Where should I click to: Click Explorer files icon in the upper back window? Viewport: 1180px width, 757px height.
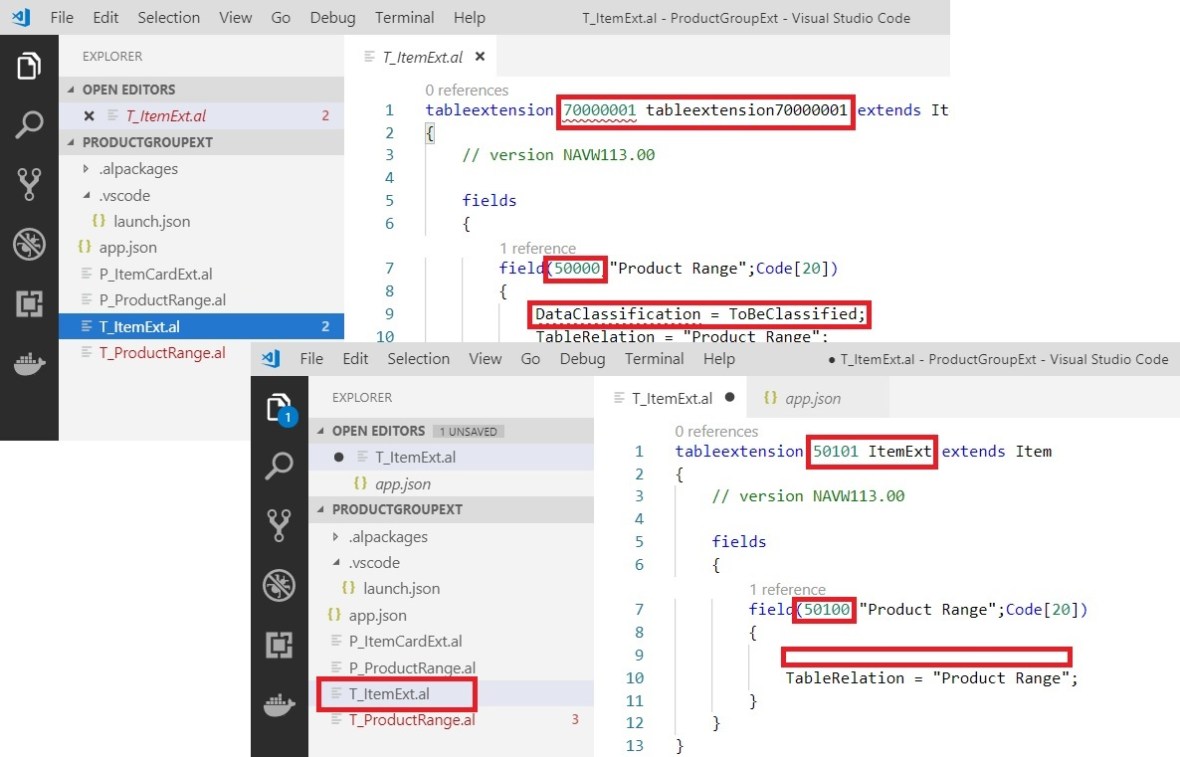[x=29, y=66]
